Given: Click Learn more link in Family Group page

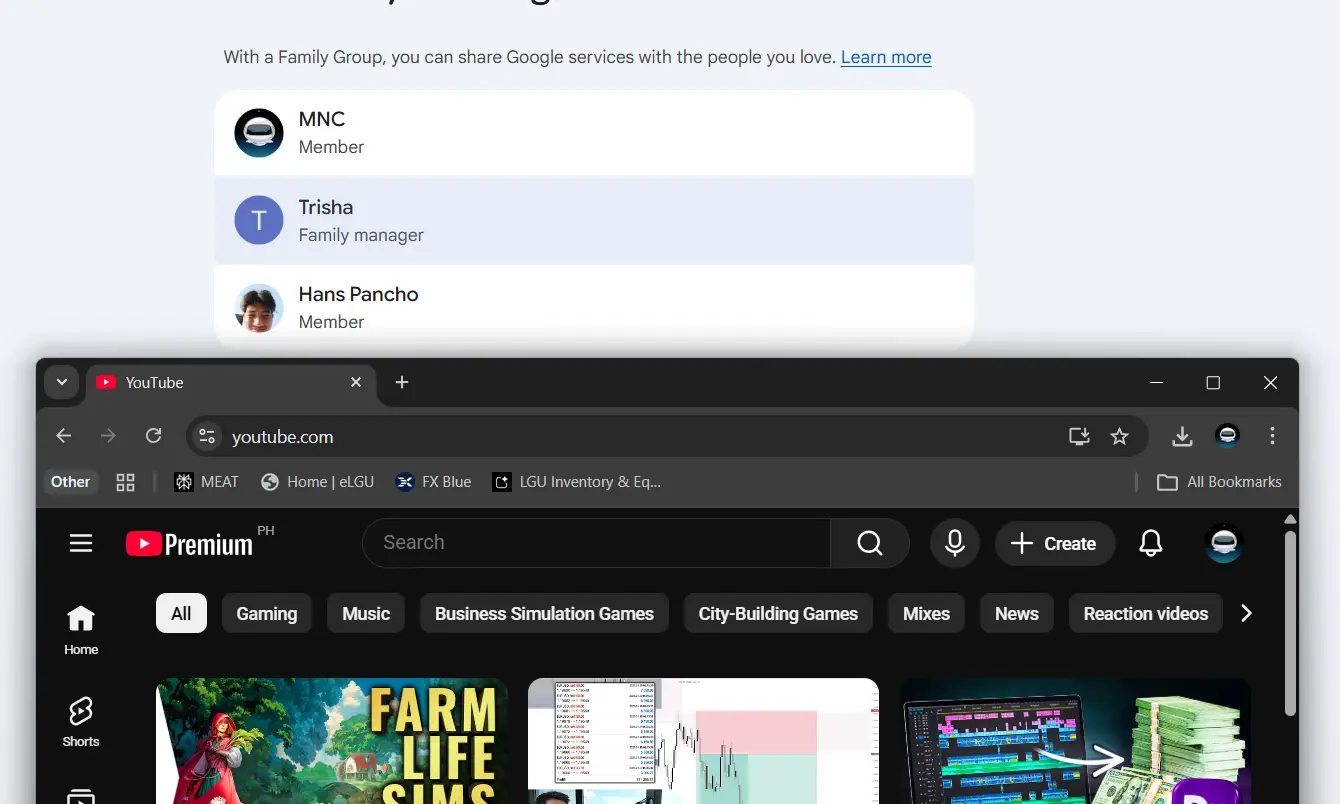Looking at the screenshot, I should [x=886, y=57].
